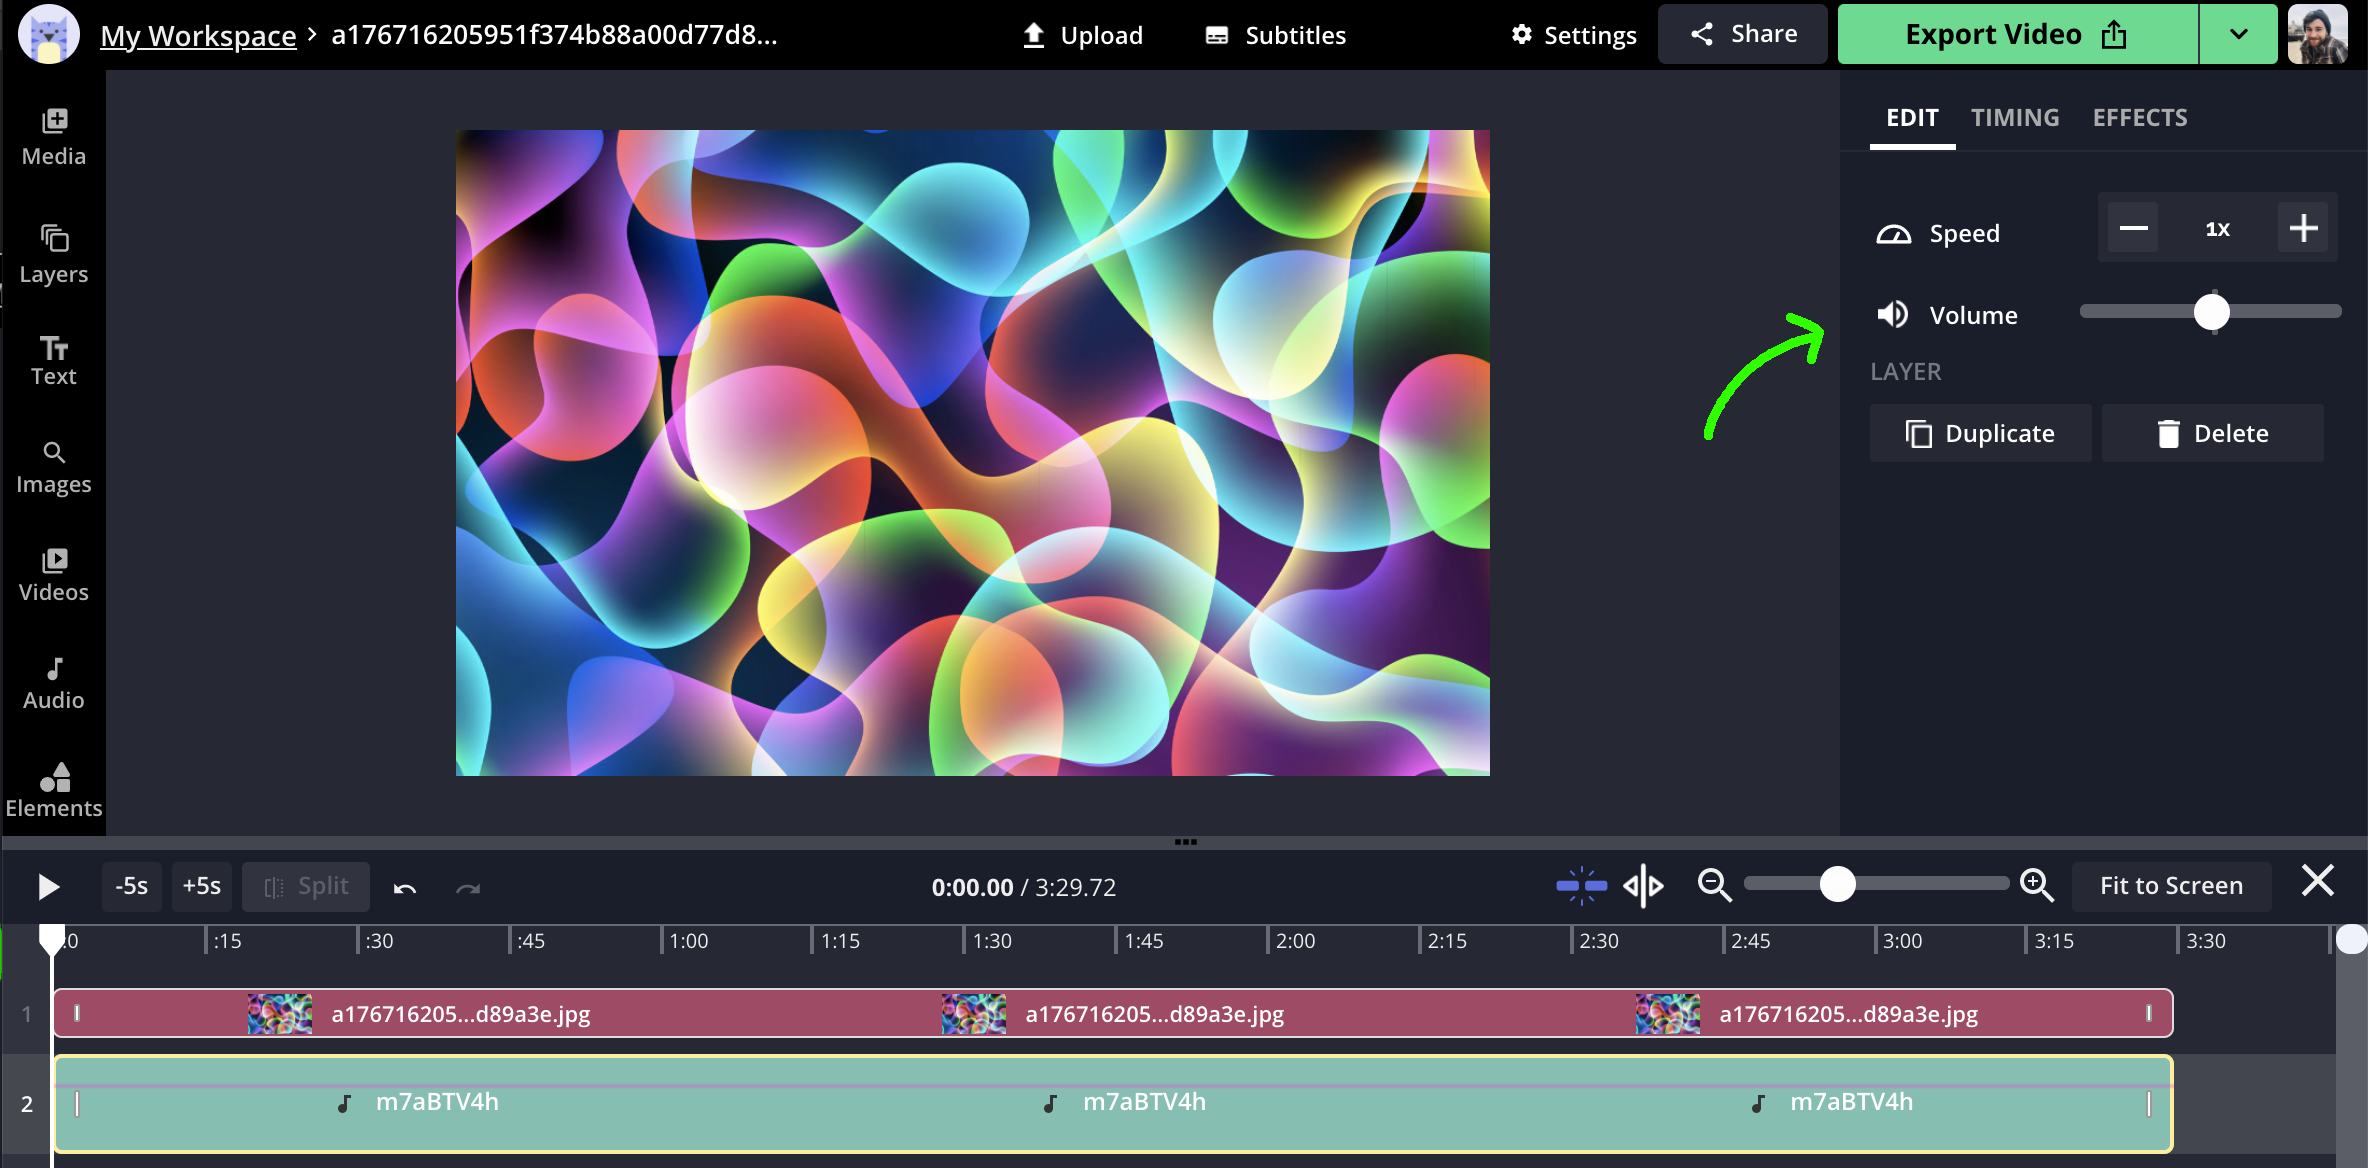This screenshot has height=1168, width=2368.
Task: Open the Layers sidebar panel
Action: click(53, 254)
